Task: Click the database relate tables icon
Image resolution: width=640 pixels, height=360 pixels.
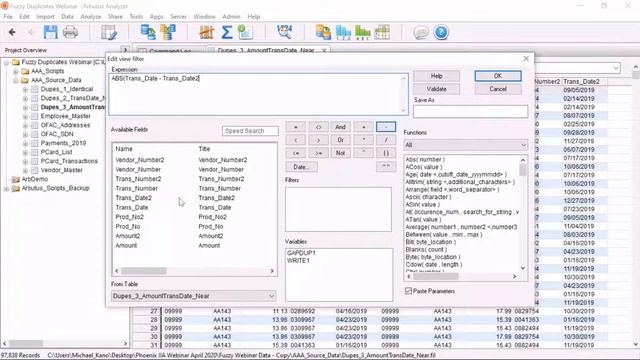Action: point(148,32)
